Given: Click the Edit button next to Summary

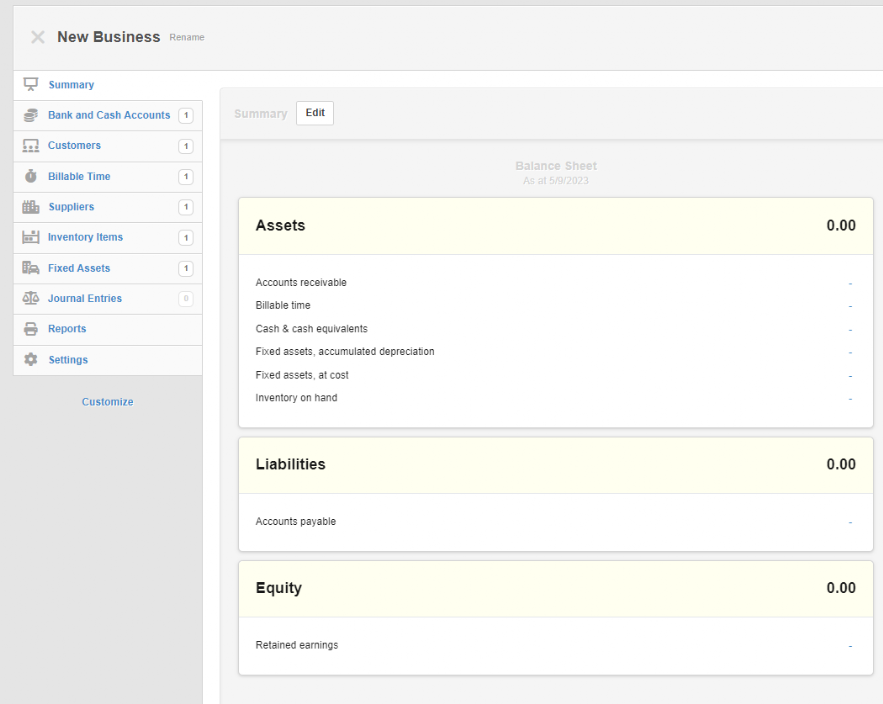Looking at the screenshot, I should click(x=315, y=113).
